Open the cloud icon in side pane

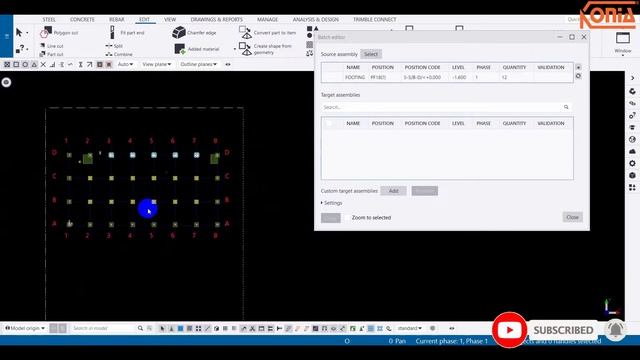[x=632, y=151]
